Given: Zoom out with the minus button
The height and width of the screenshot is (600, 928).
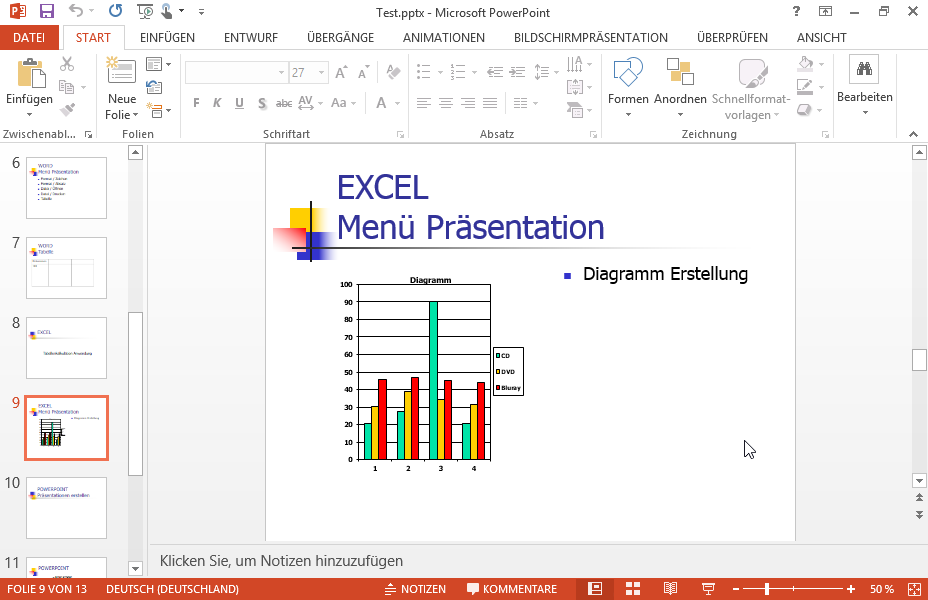Looking at the screenshot, I should pos(736,589).
